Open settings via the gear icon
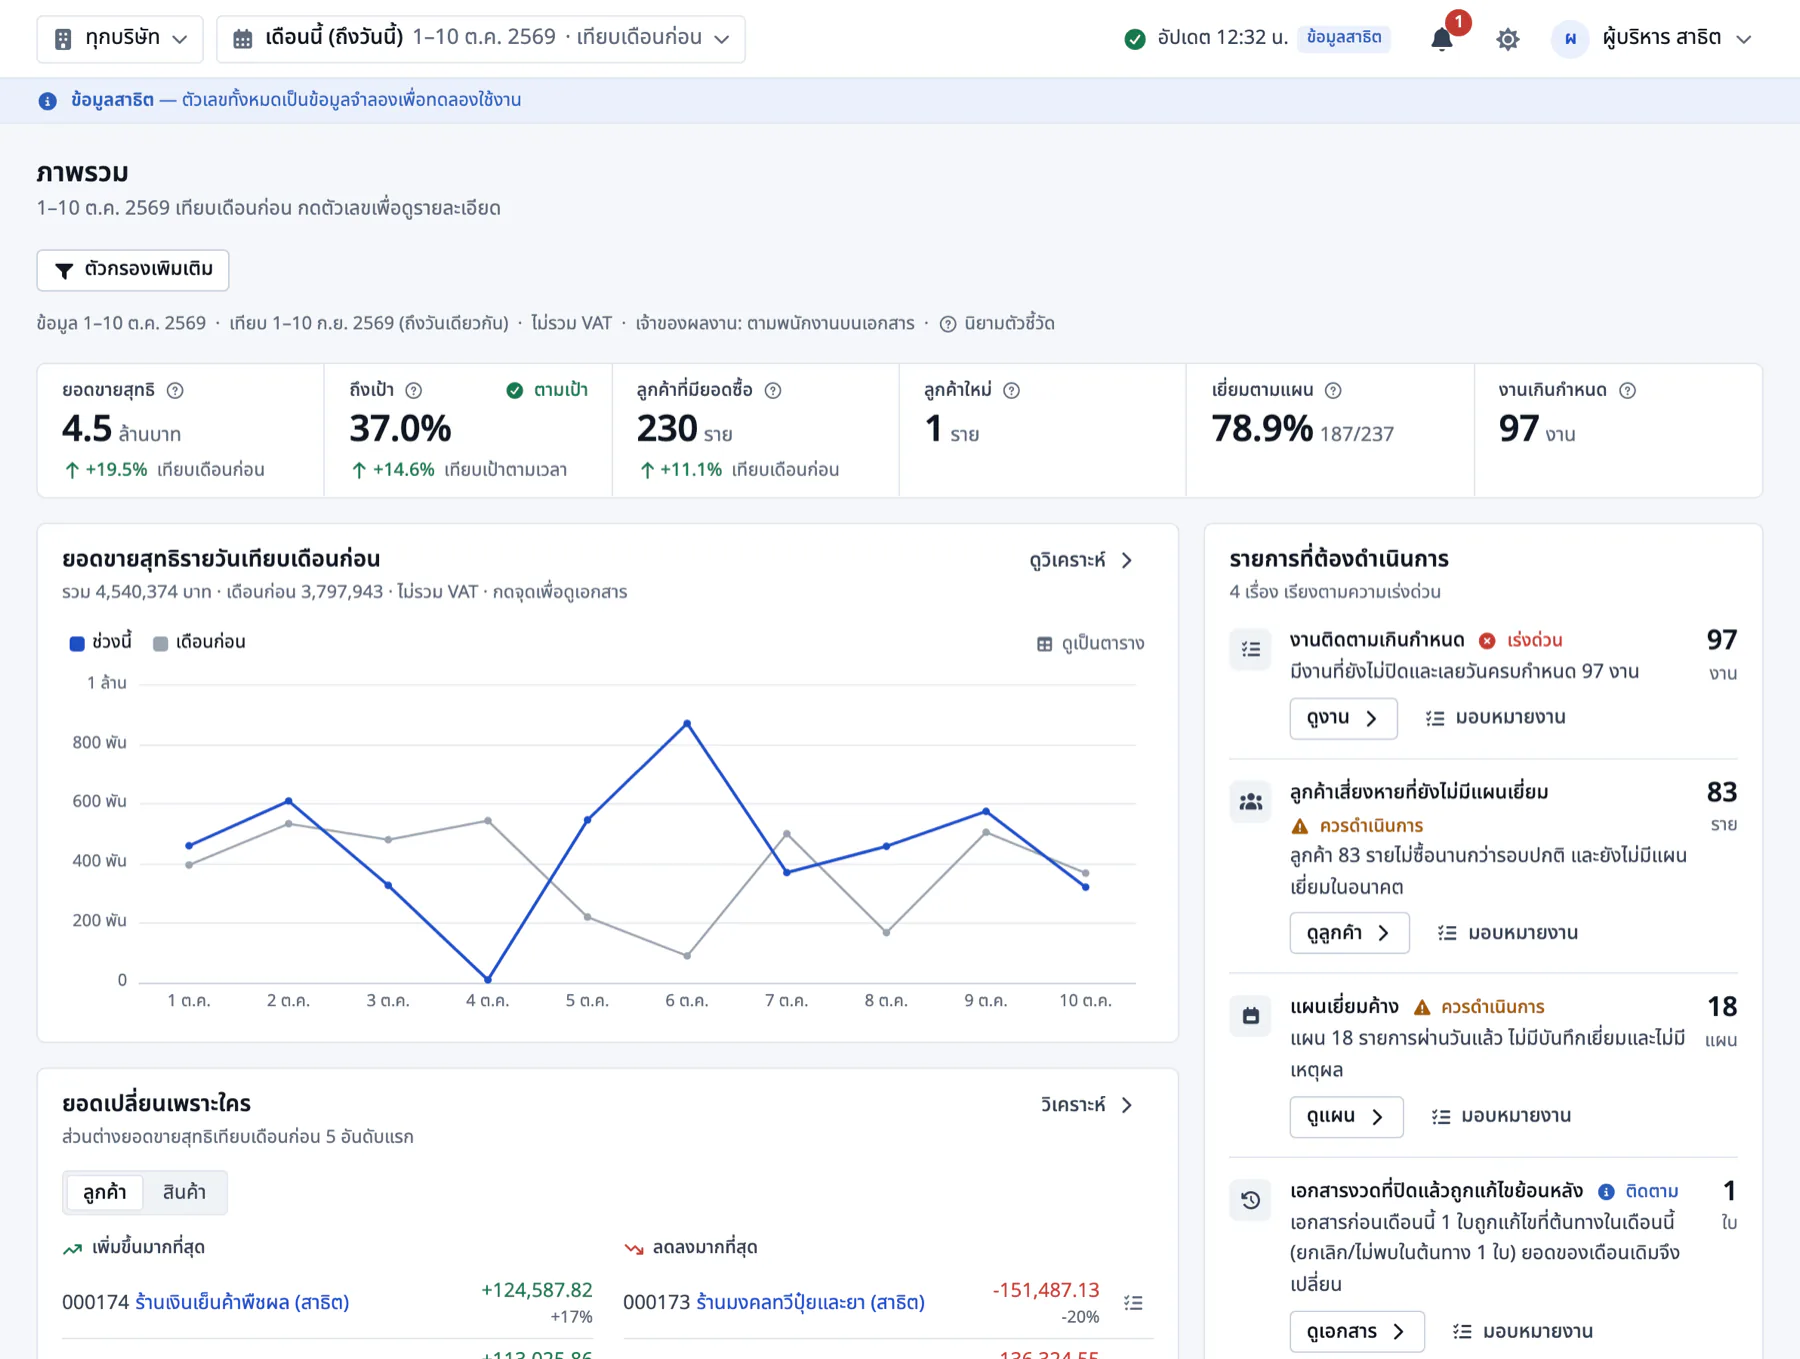 click(1508, 39)
